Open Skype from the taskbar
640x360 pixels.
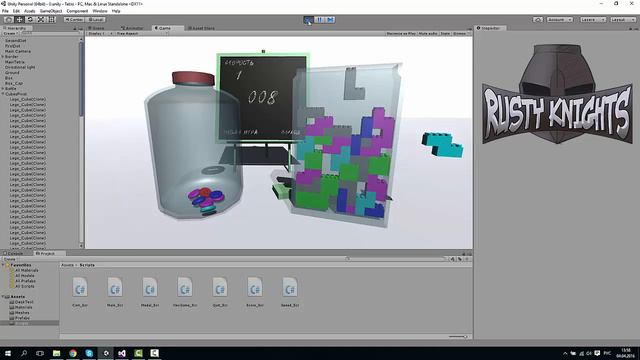click(89, 353)
